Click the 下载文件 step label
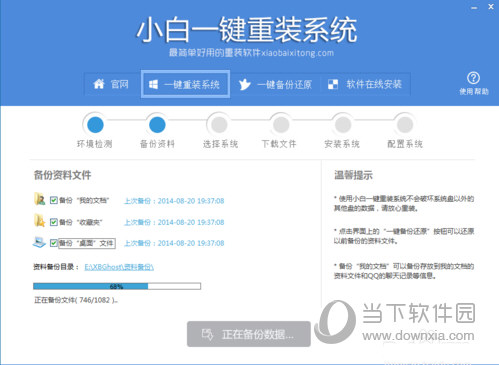 [279, 144]
